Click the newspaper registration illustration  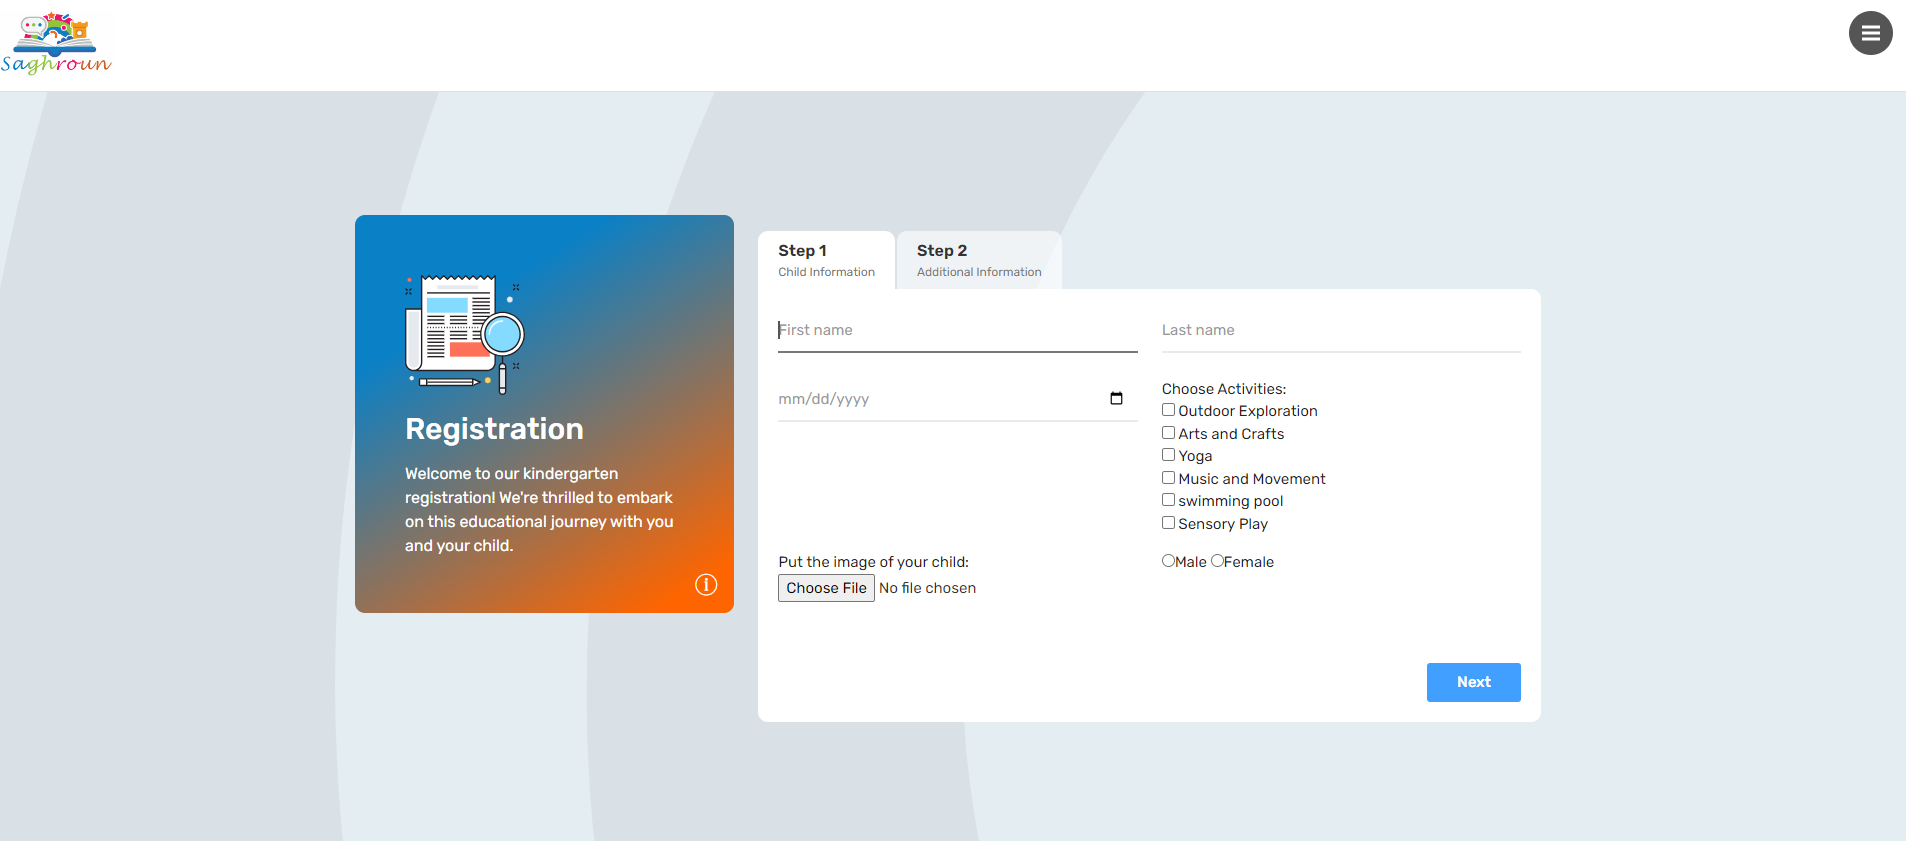point(465,334)
